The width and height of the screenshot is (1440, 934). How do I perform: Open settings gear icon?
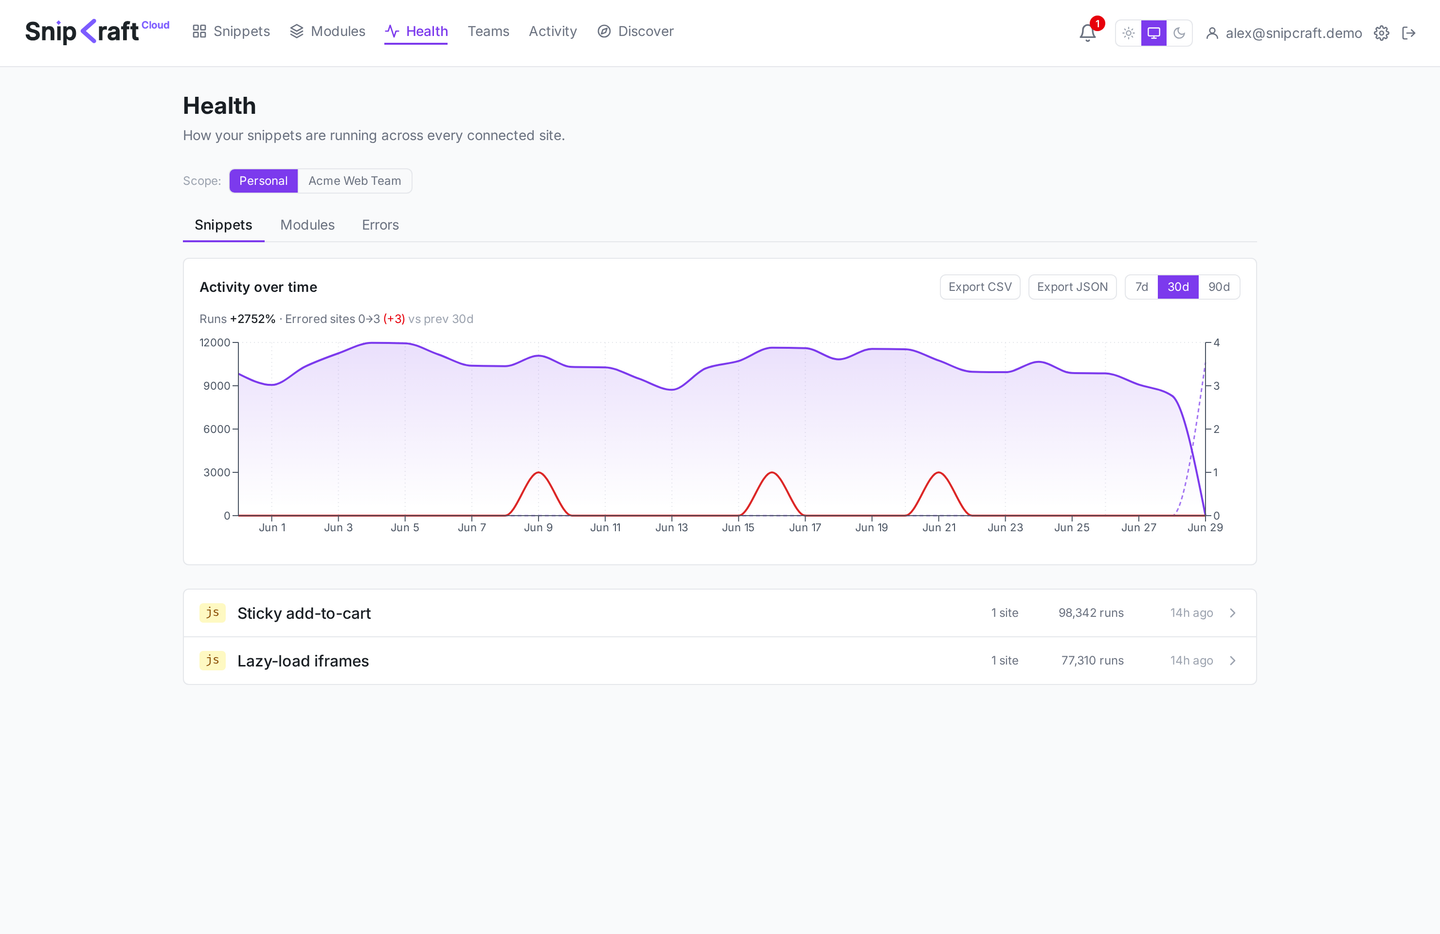[x=1381, y=33]
